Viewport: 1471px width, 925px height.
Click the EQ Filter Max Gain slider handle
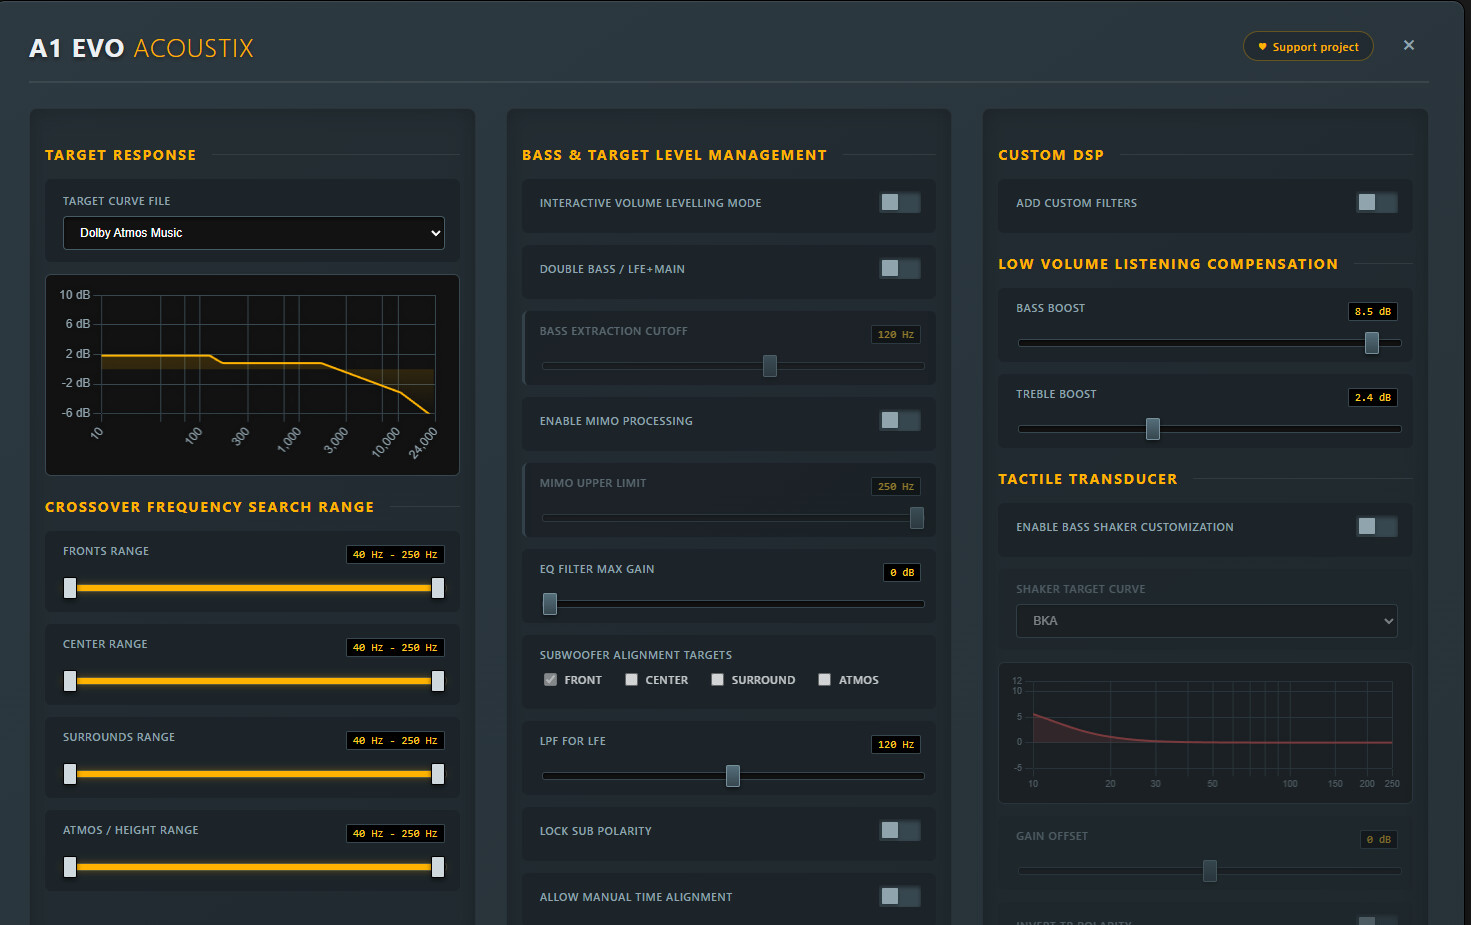pos(550,604)
